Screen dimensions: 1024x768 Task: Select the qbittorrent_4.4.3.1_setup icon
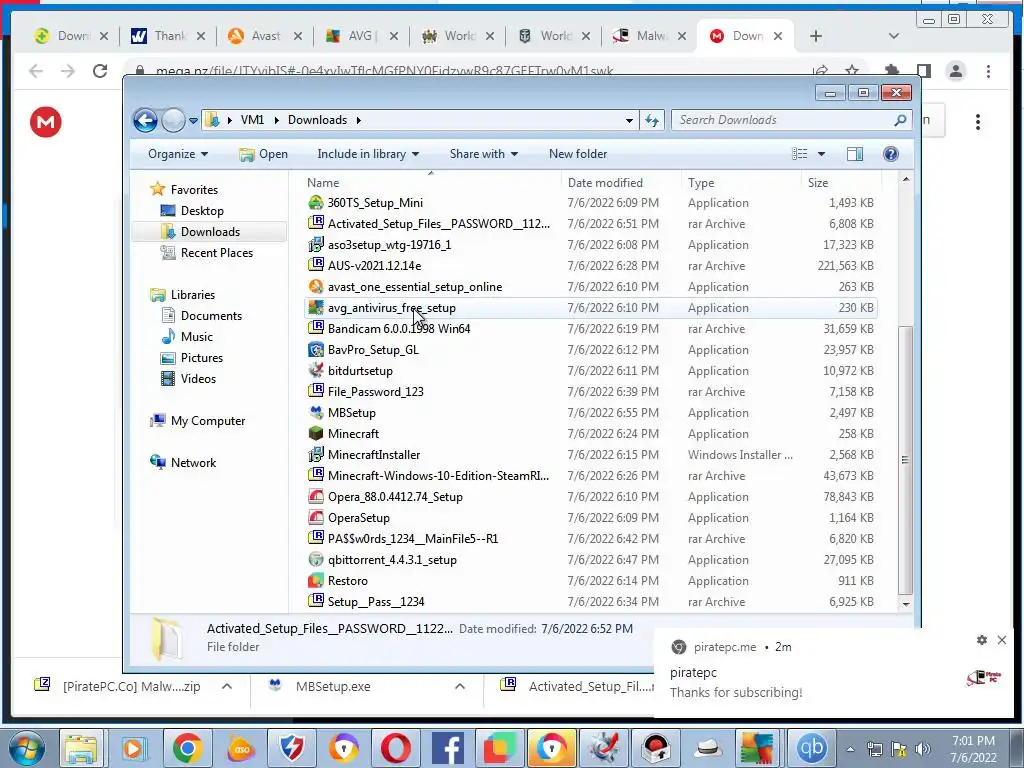point(316,560)
